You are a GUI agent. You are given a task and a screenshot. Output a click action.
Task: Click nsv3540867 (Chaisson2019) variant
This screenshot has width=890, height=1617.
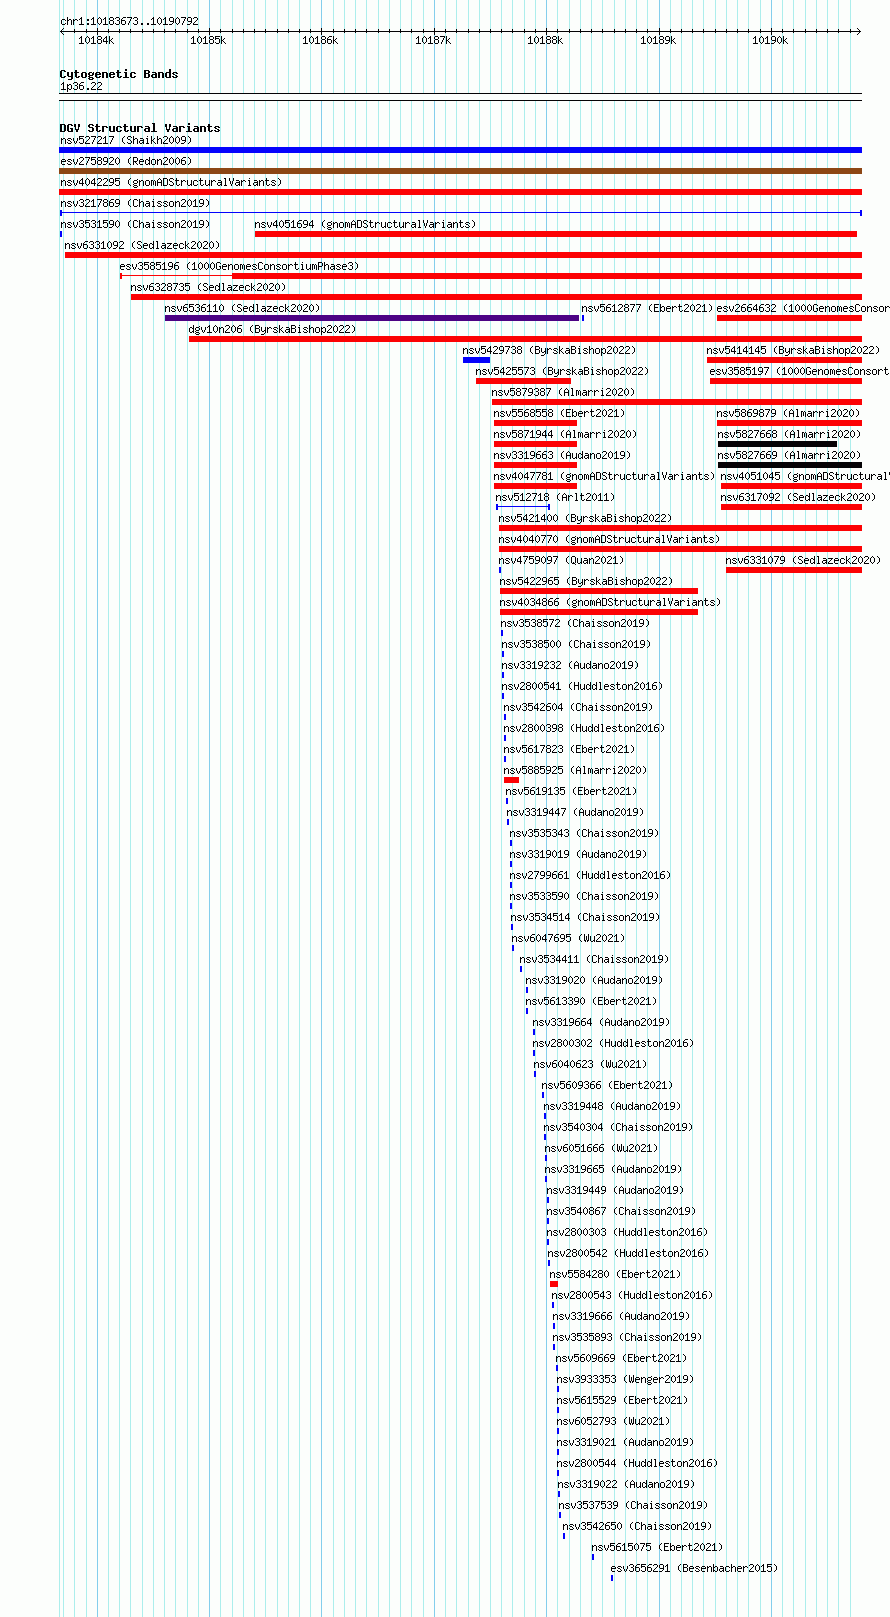(x=621, y=1211)
